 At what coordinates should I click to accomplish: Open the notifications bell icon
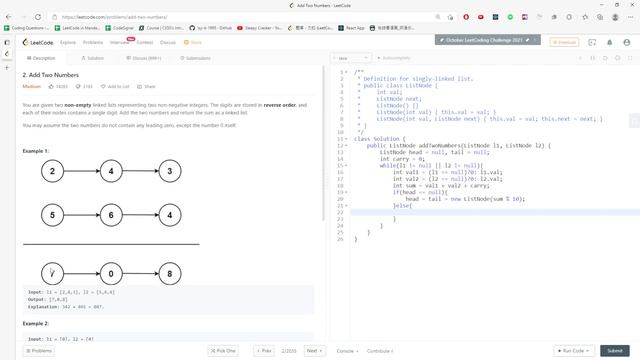609,42
